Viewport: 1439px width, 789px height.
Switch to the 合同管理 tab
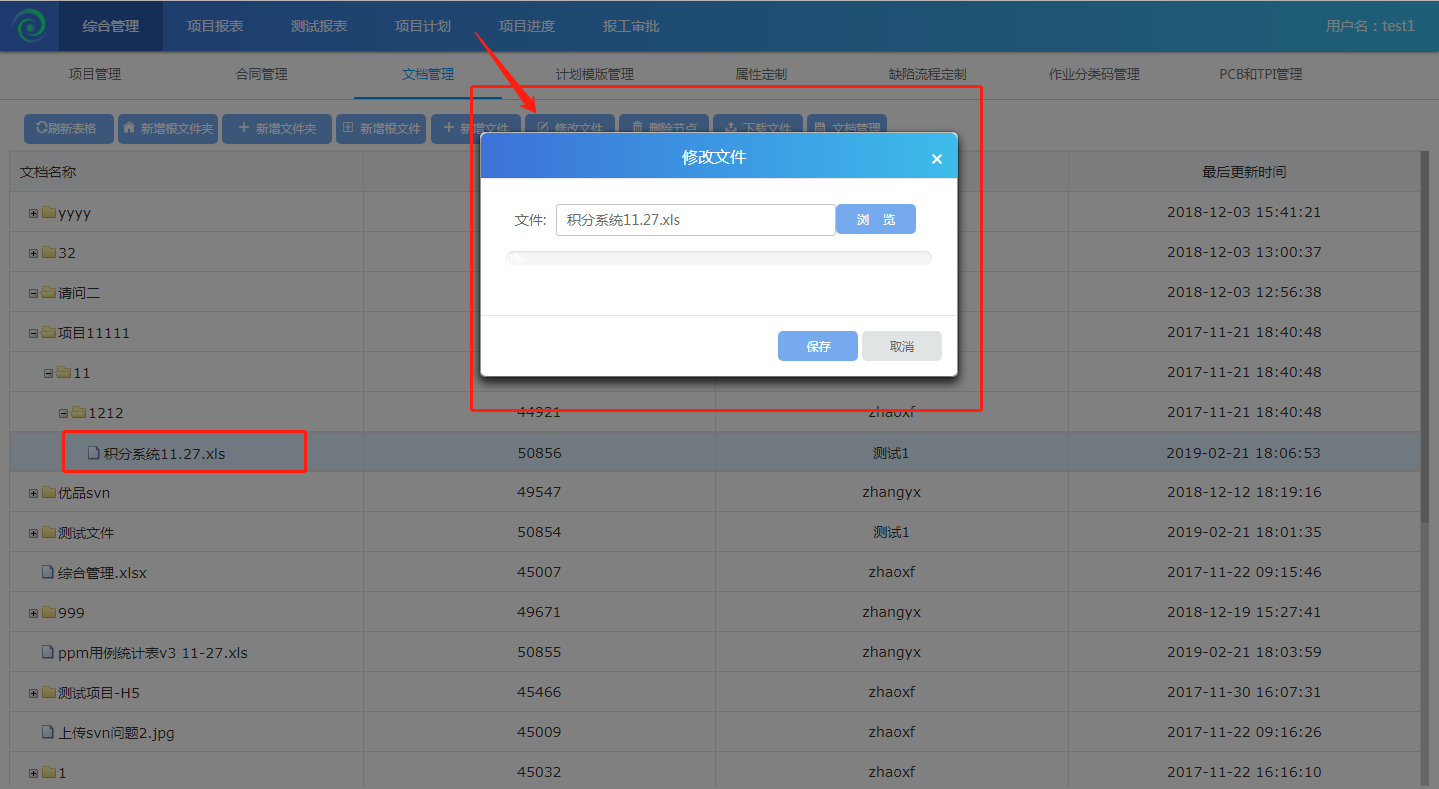pyautogui.click(x=261, y=74)
